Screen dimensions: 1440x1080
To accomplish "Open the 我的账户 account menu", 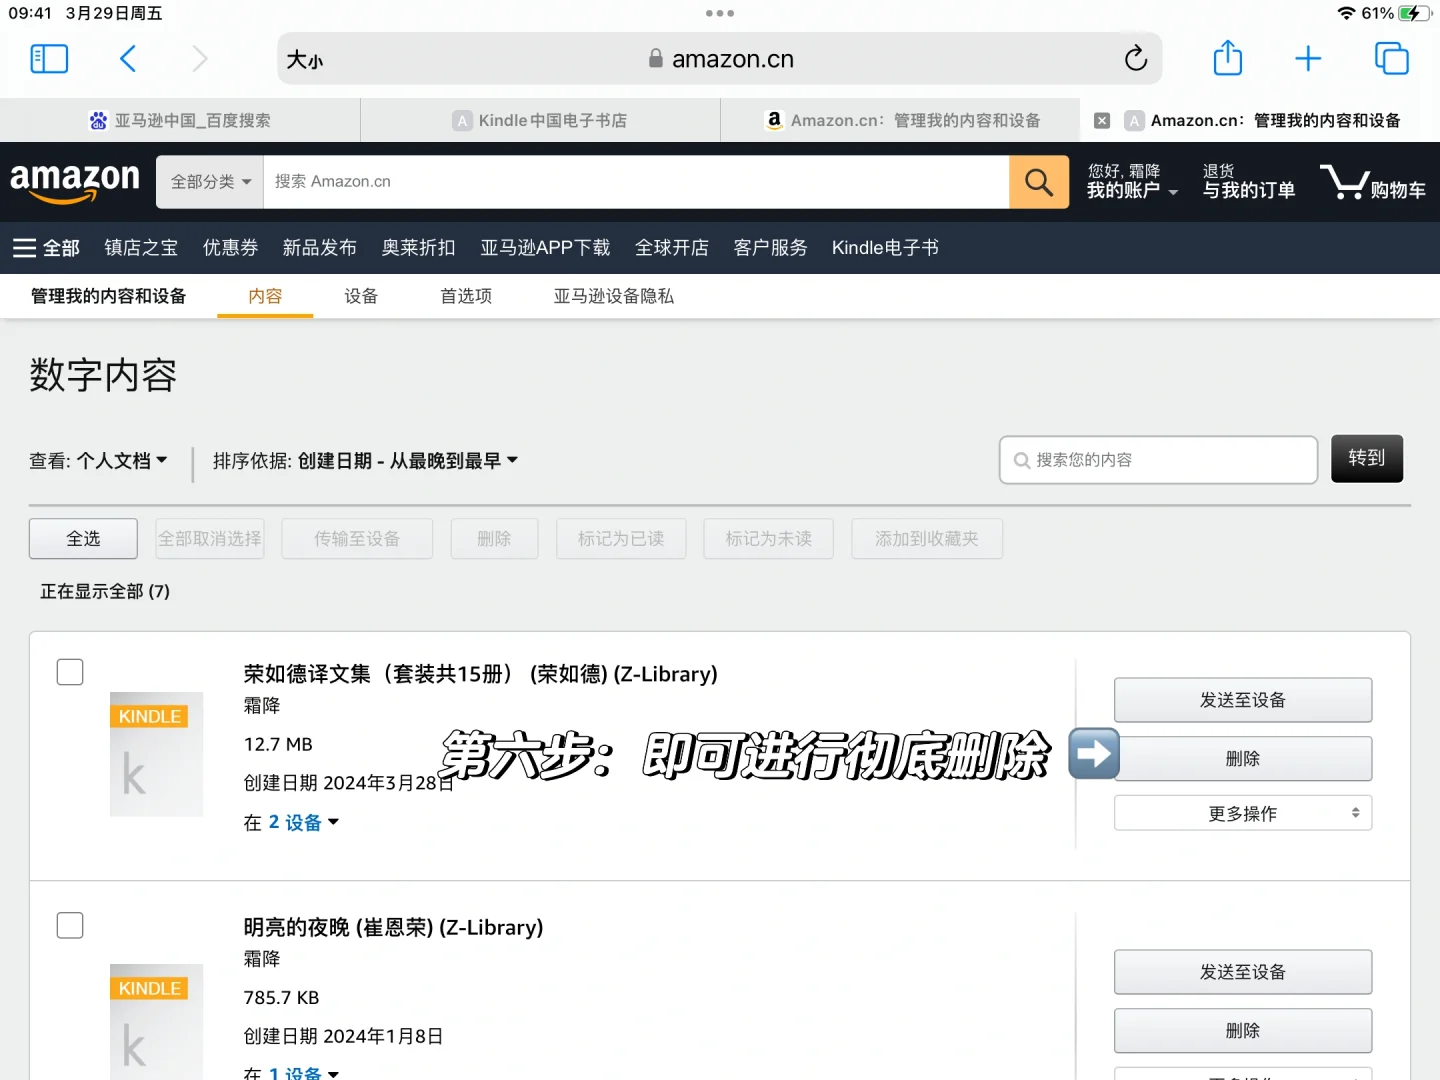I will pyautogui.click(x=1132, y=181).
